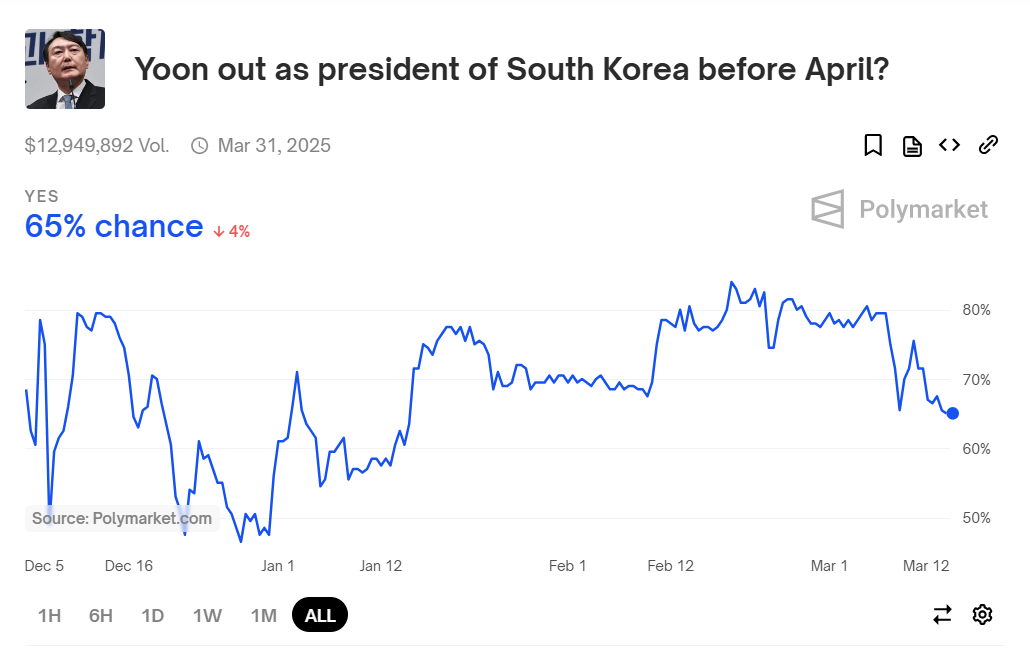Select the 1W time range
The height and width of the screenshot is (652, 1030).
pos(207,615)
